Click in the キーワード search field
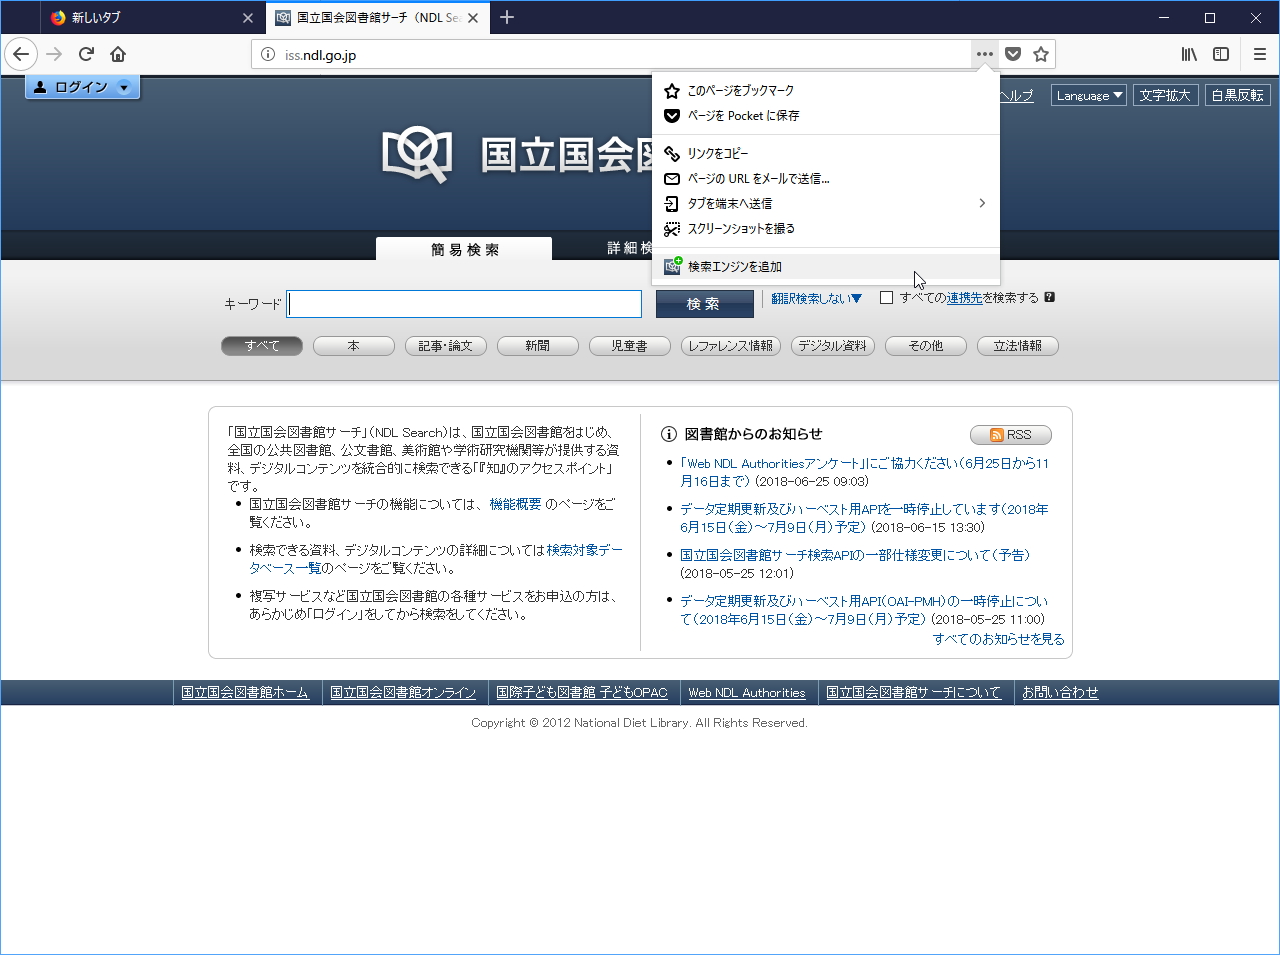The height and width of the screenshot is (955, 1280). pos(465,304)
